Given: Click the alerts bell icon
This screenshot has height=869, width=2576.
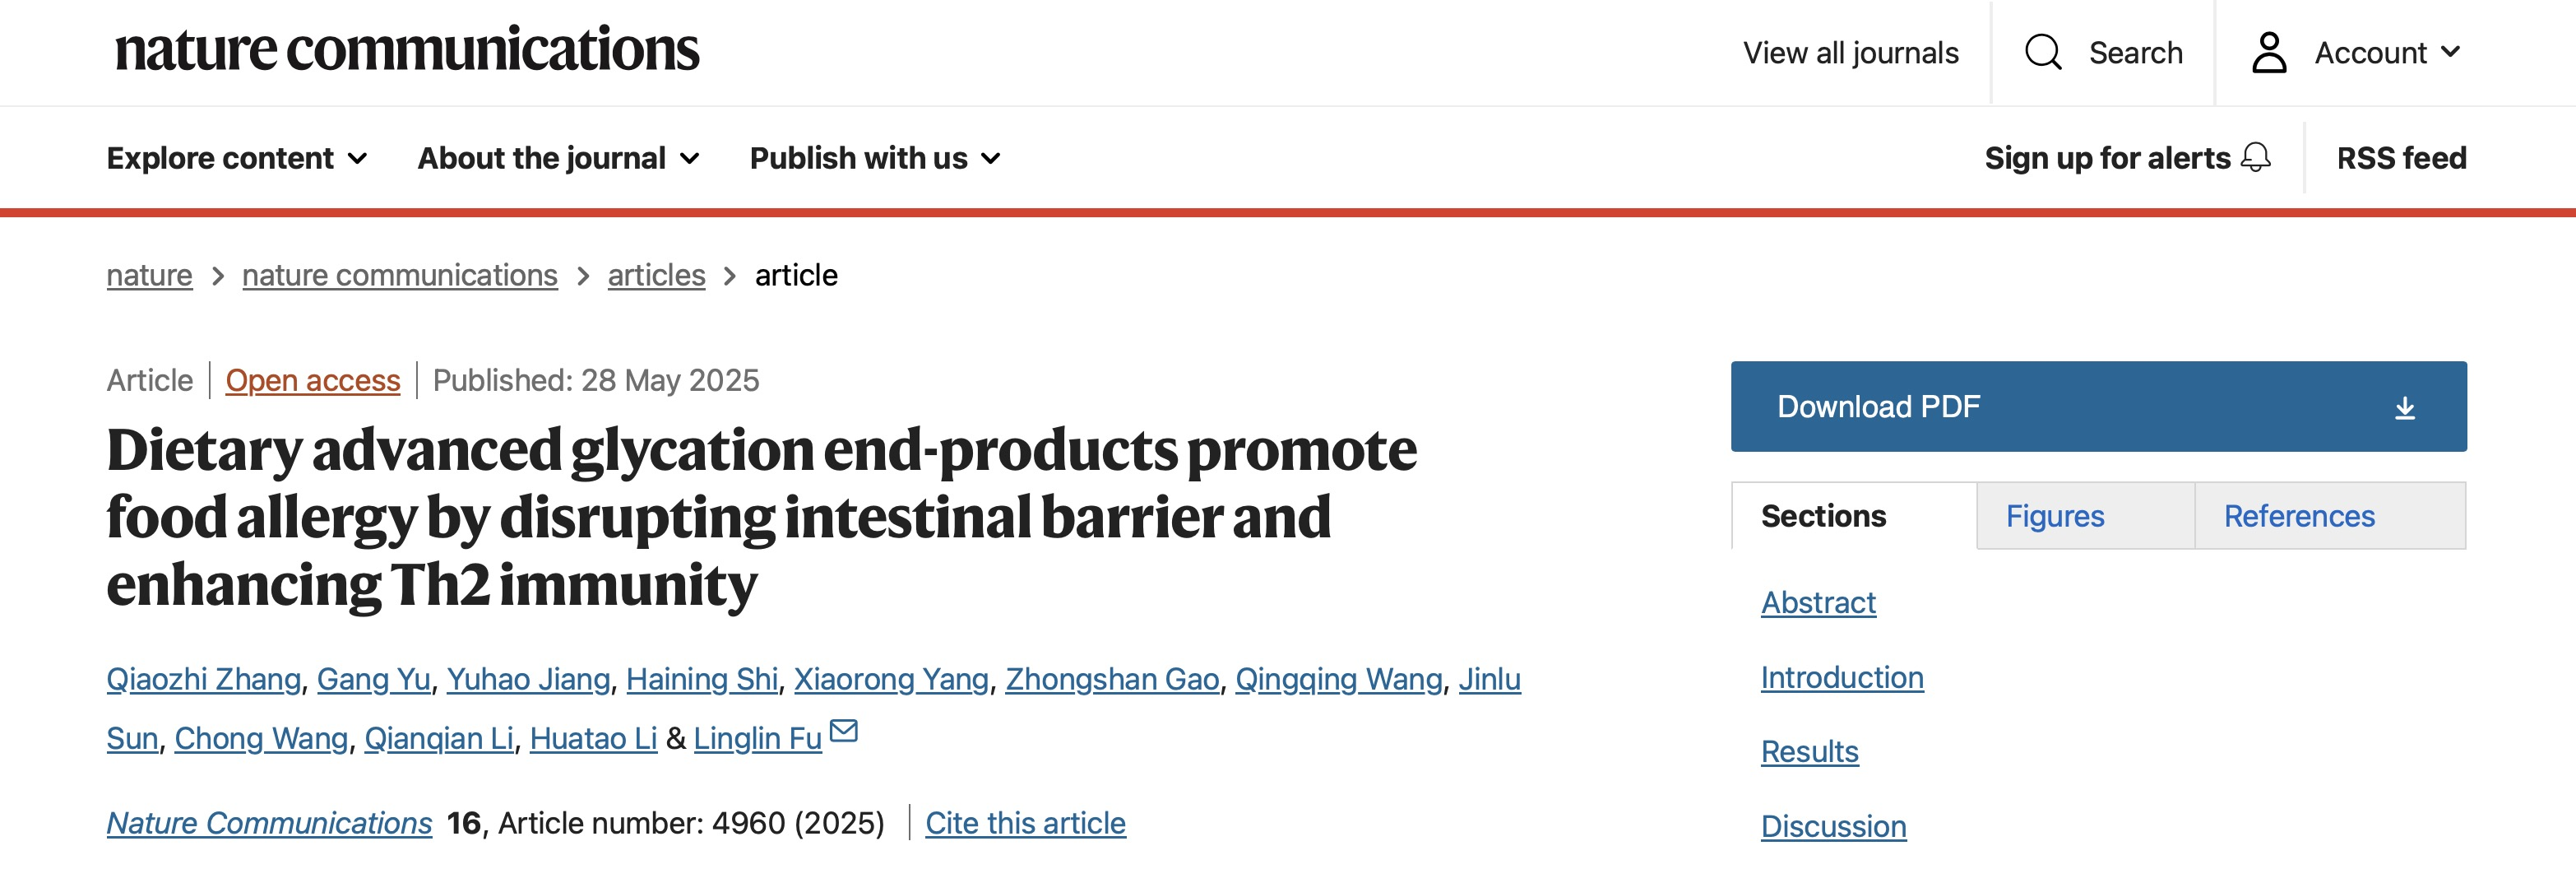Looking at the screenshot, I should tap(2256, 157).
